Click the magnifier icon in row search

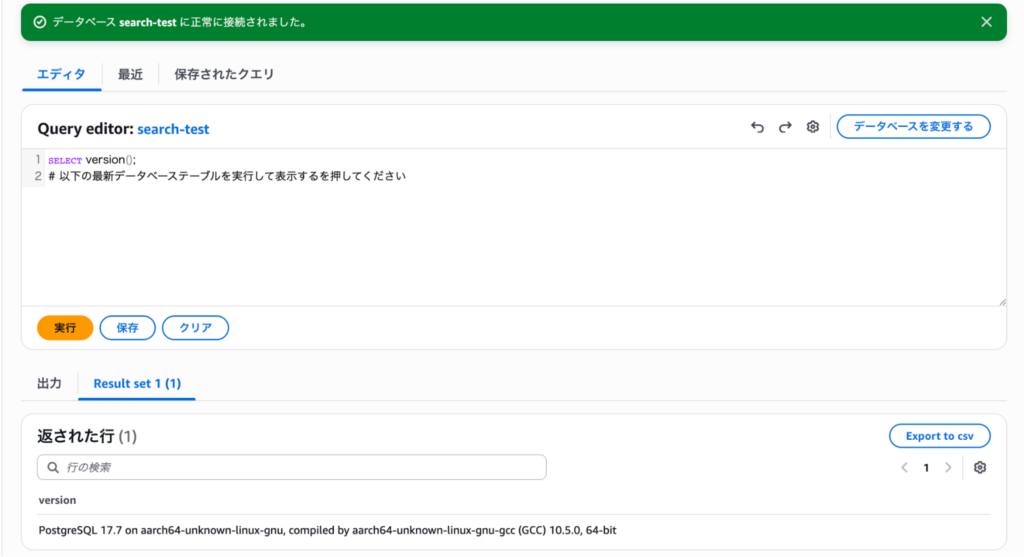click(x=52, y=467)
